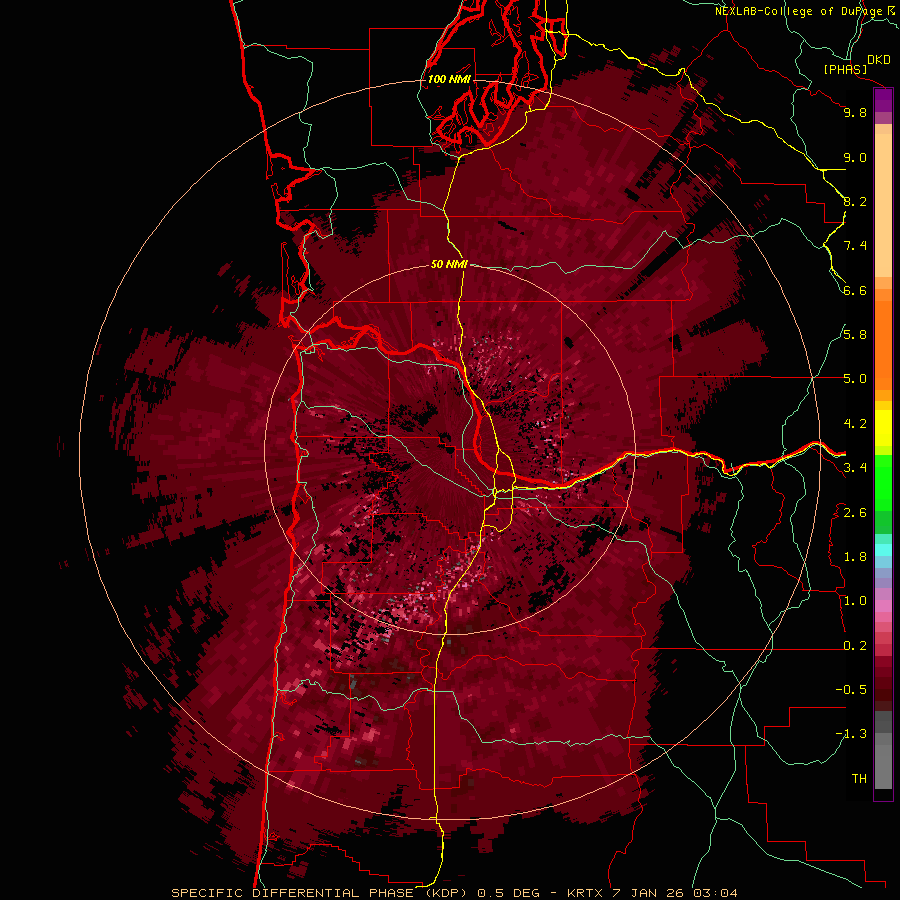This screenshot has width=900, height=900.
Task: Click the -1.3 value on the color scale
Action: [851, 734]
